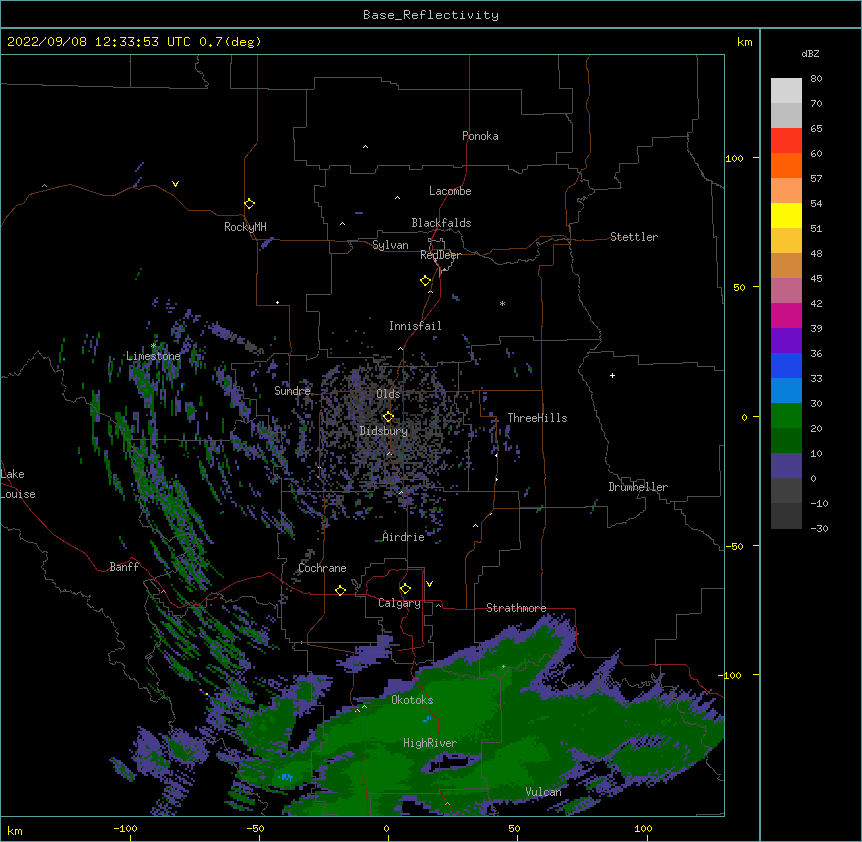
Task: Click the Vulcan label
Action: (543, 792)
